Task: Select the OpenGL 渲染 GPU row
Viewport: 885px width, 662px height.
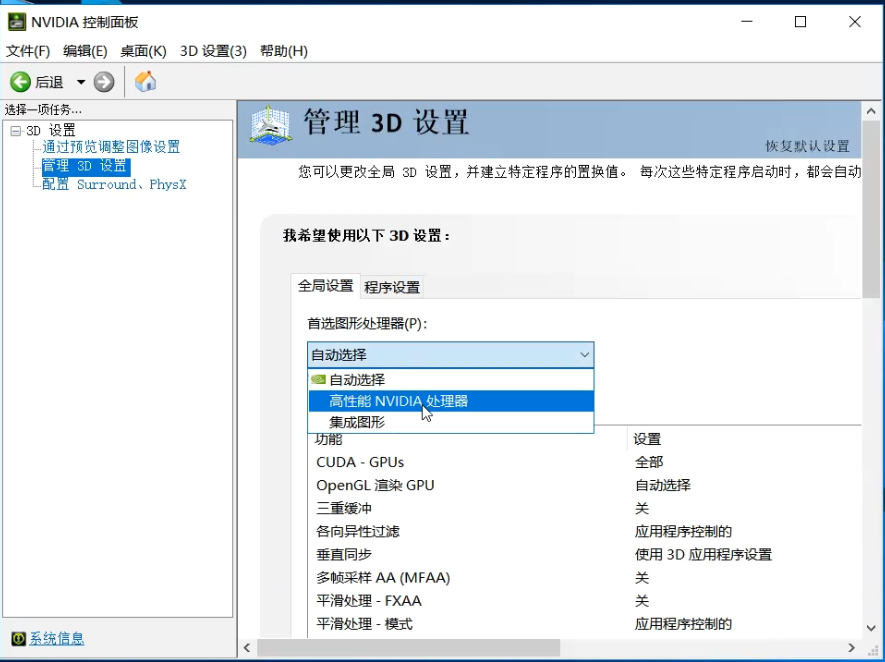Action: pos(585,485)
